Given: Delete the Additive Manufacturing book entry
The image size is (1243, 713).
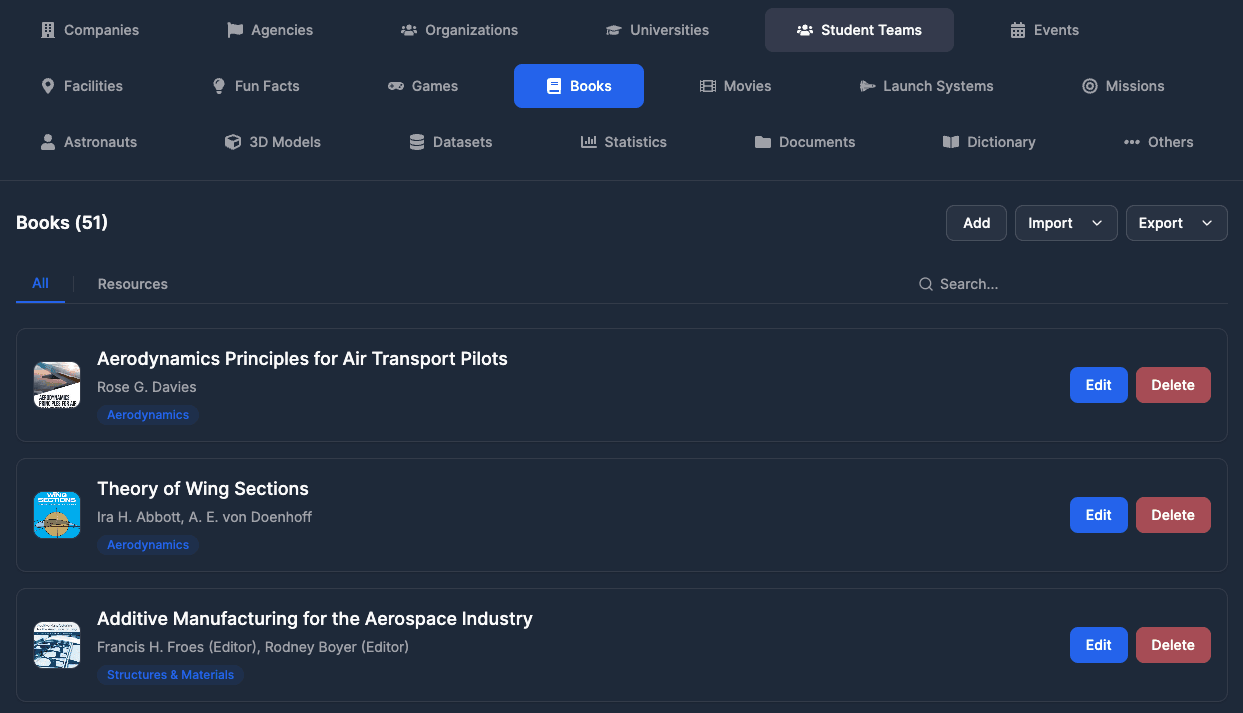Looking at the screenshot, I should tap(1172, 645).
